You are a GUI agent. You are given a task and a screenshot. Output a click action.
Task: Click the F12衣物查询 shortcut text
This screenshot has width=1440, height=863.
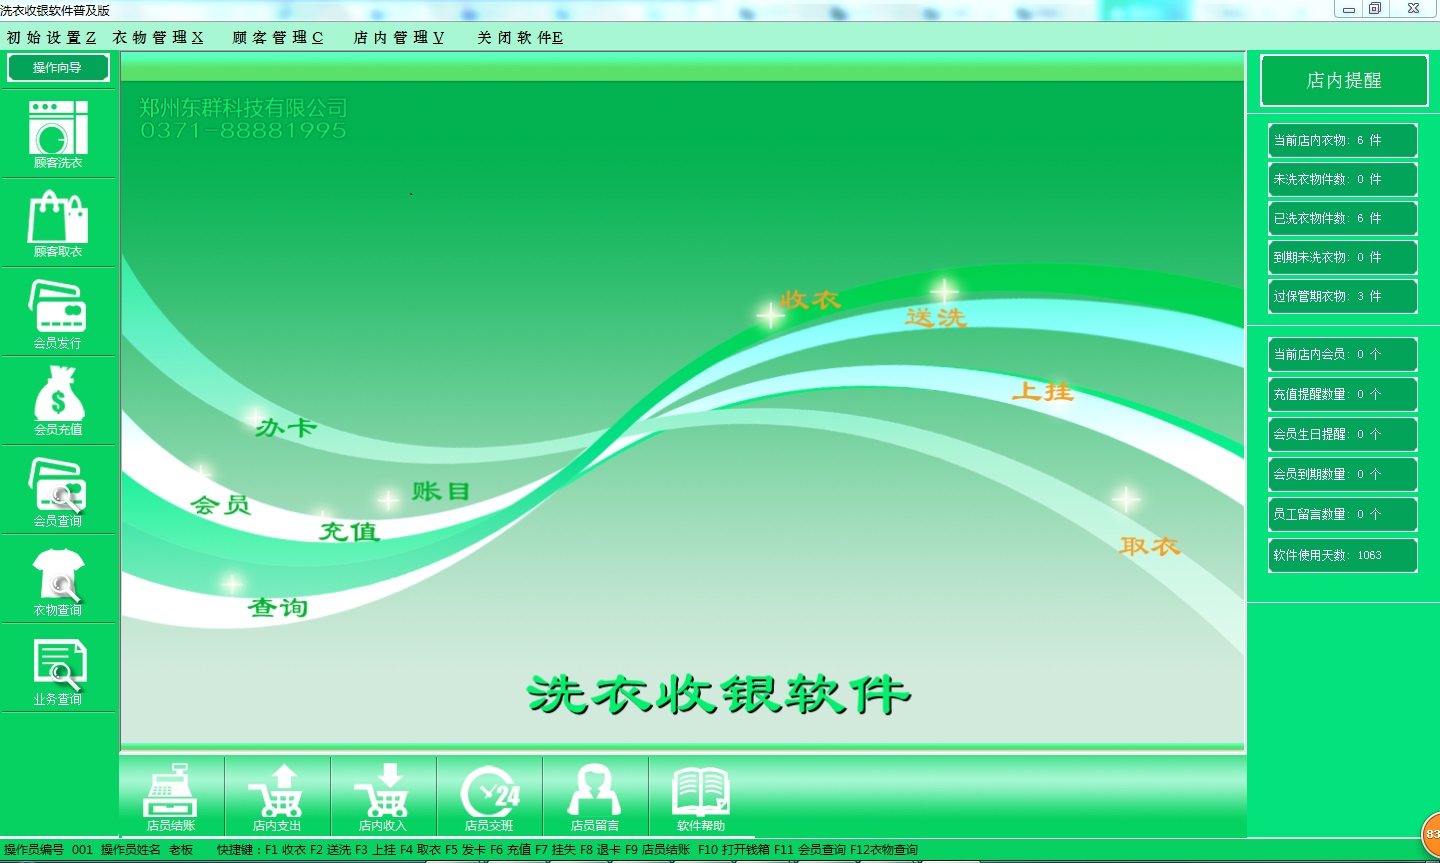point(884,850)
